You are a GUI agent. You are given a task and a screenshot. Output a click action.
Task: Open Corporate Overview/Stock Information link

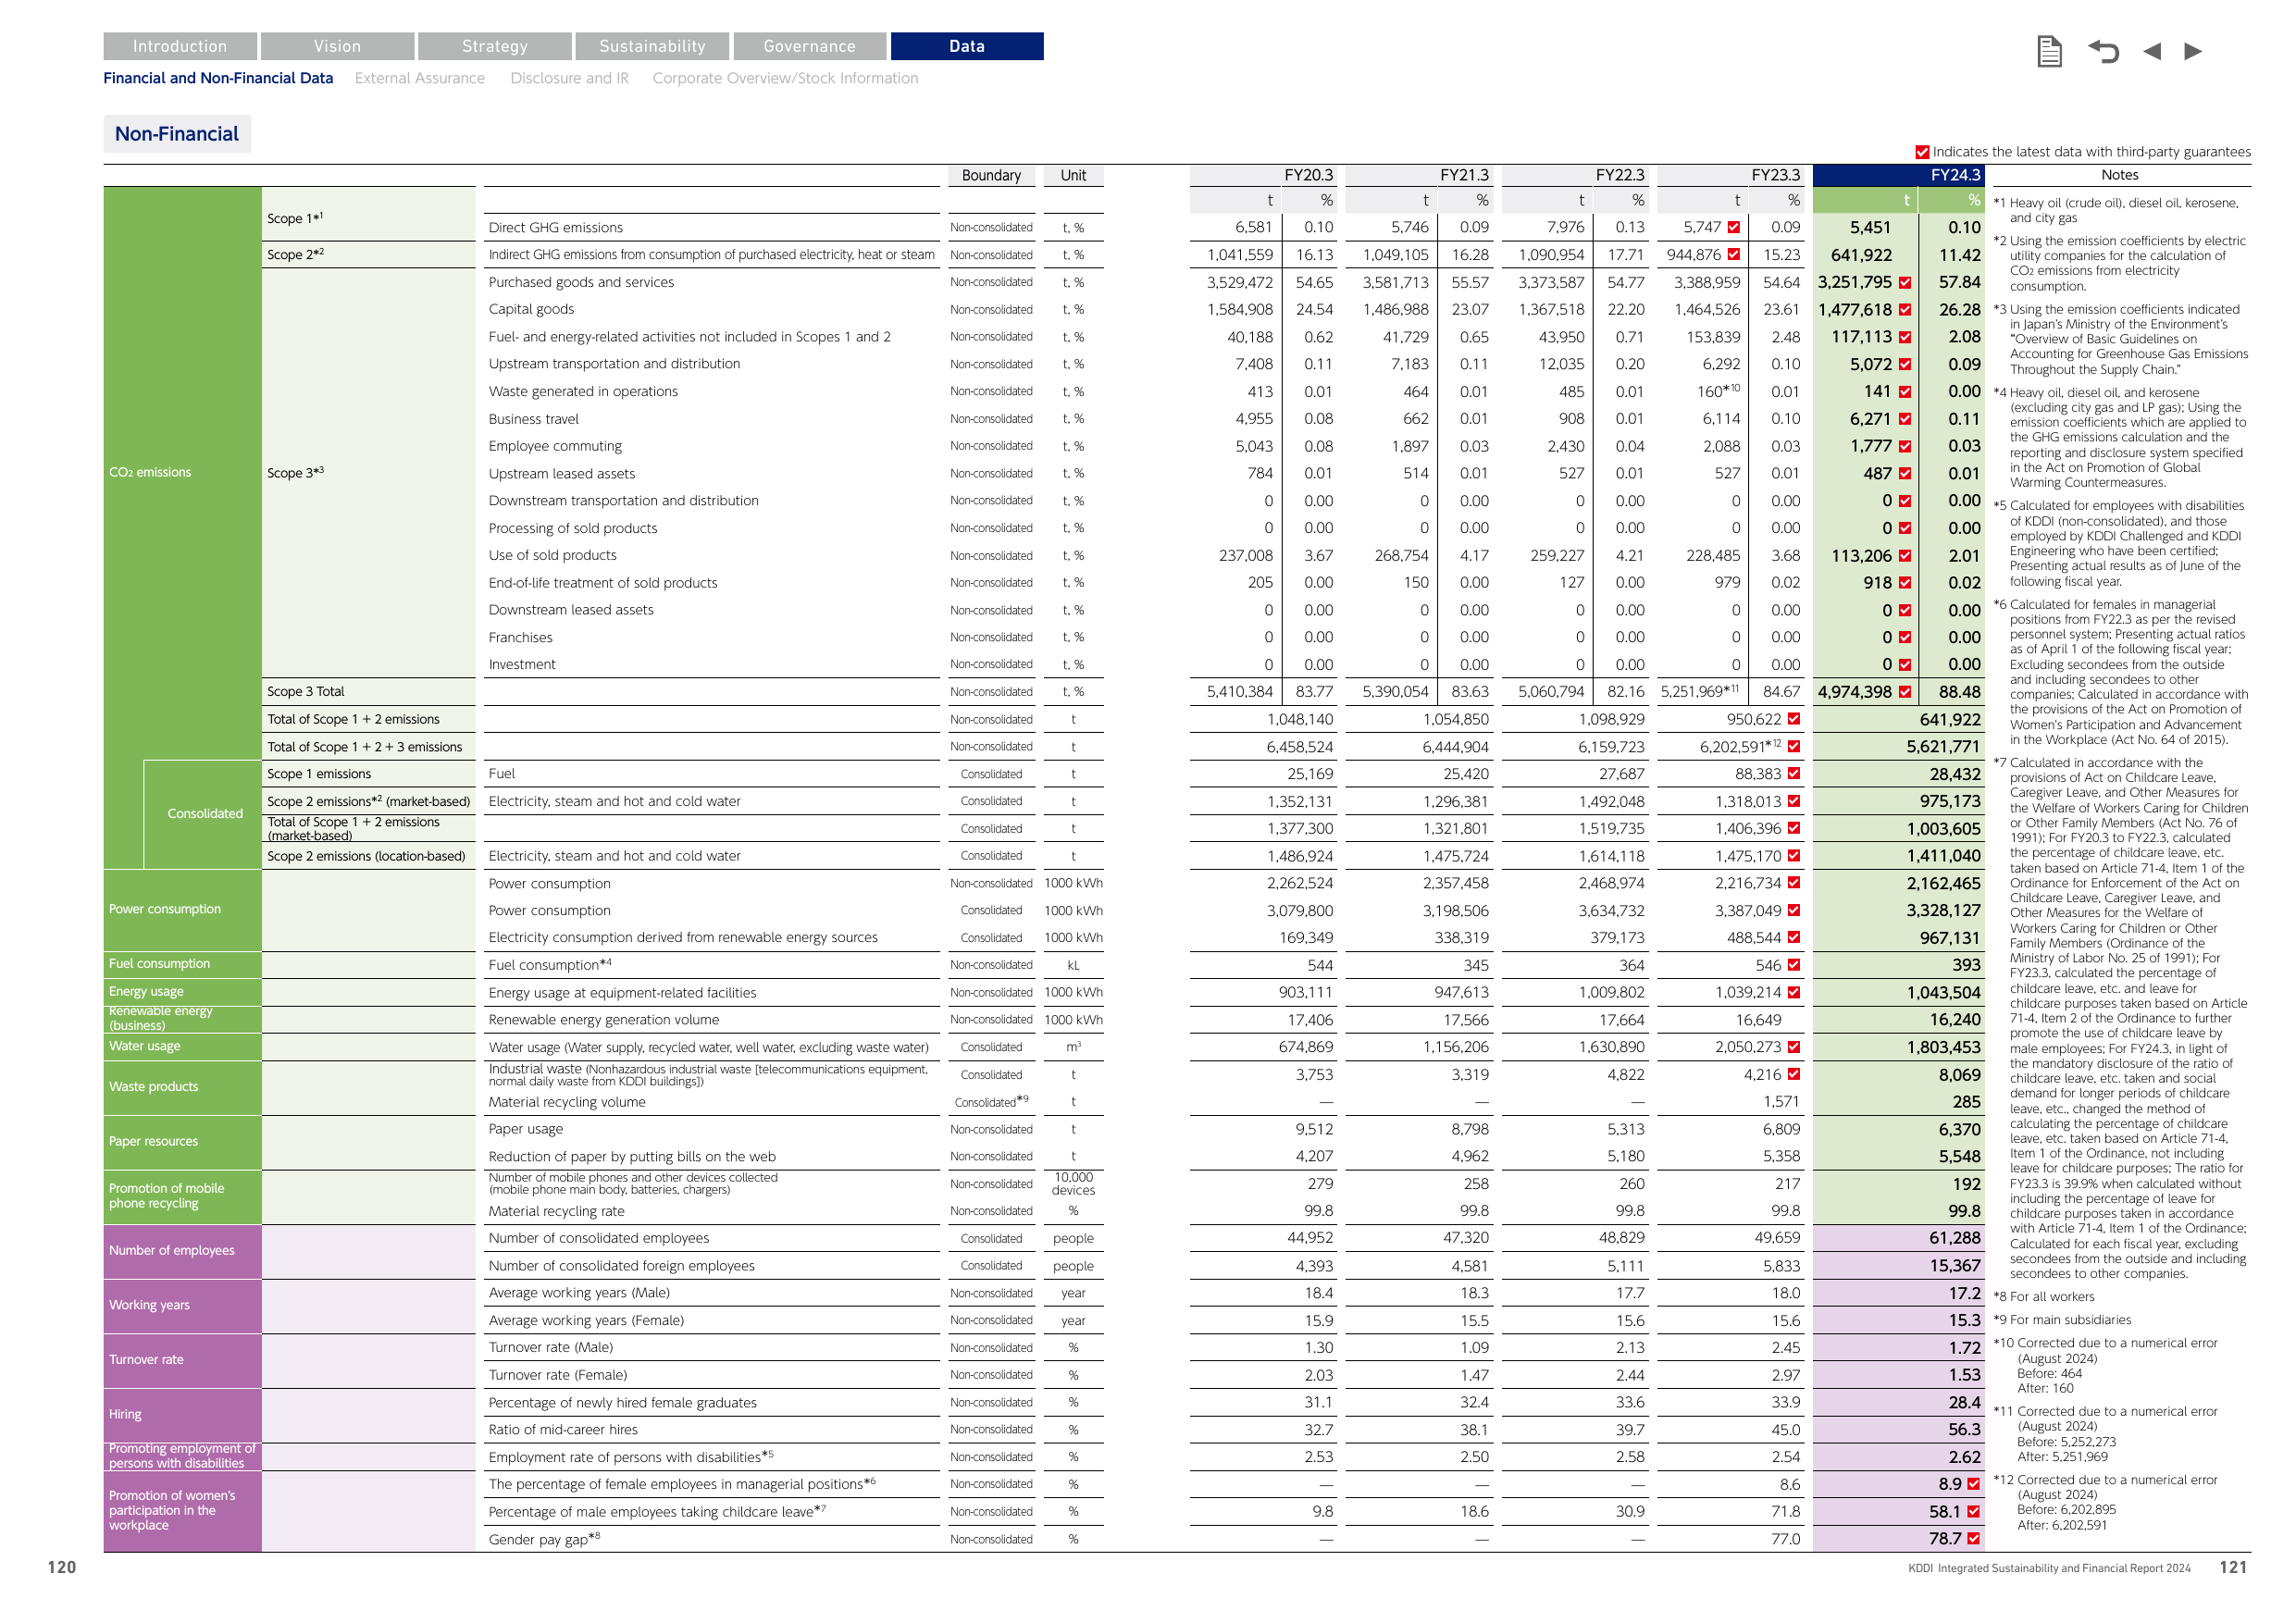[785, 78]
